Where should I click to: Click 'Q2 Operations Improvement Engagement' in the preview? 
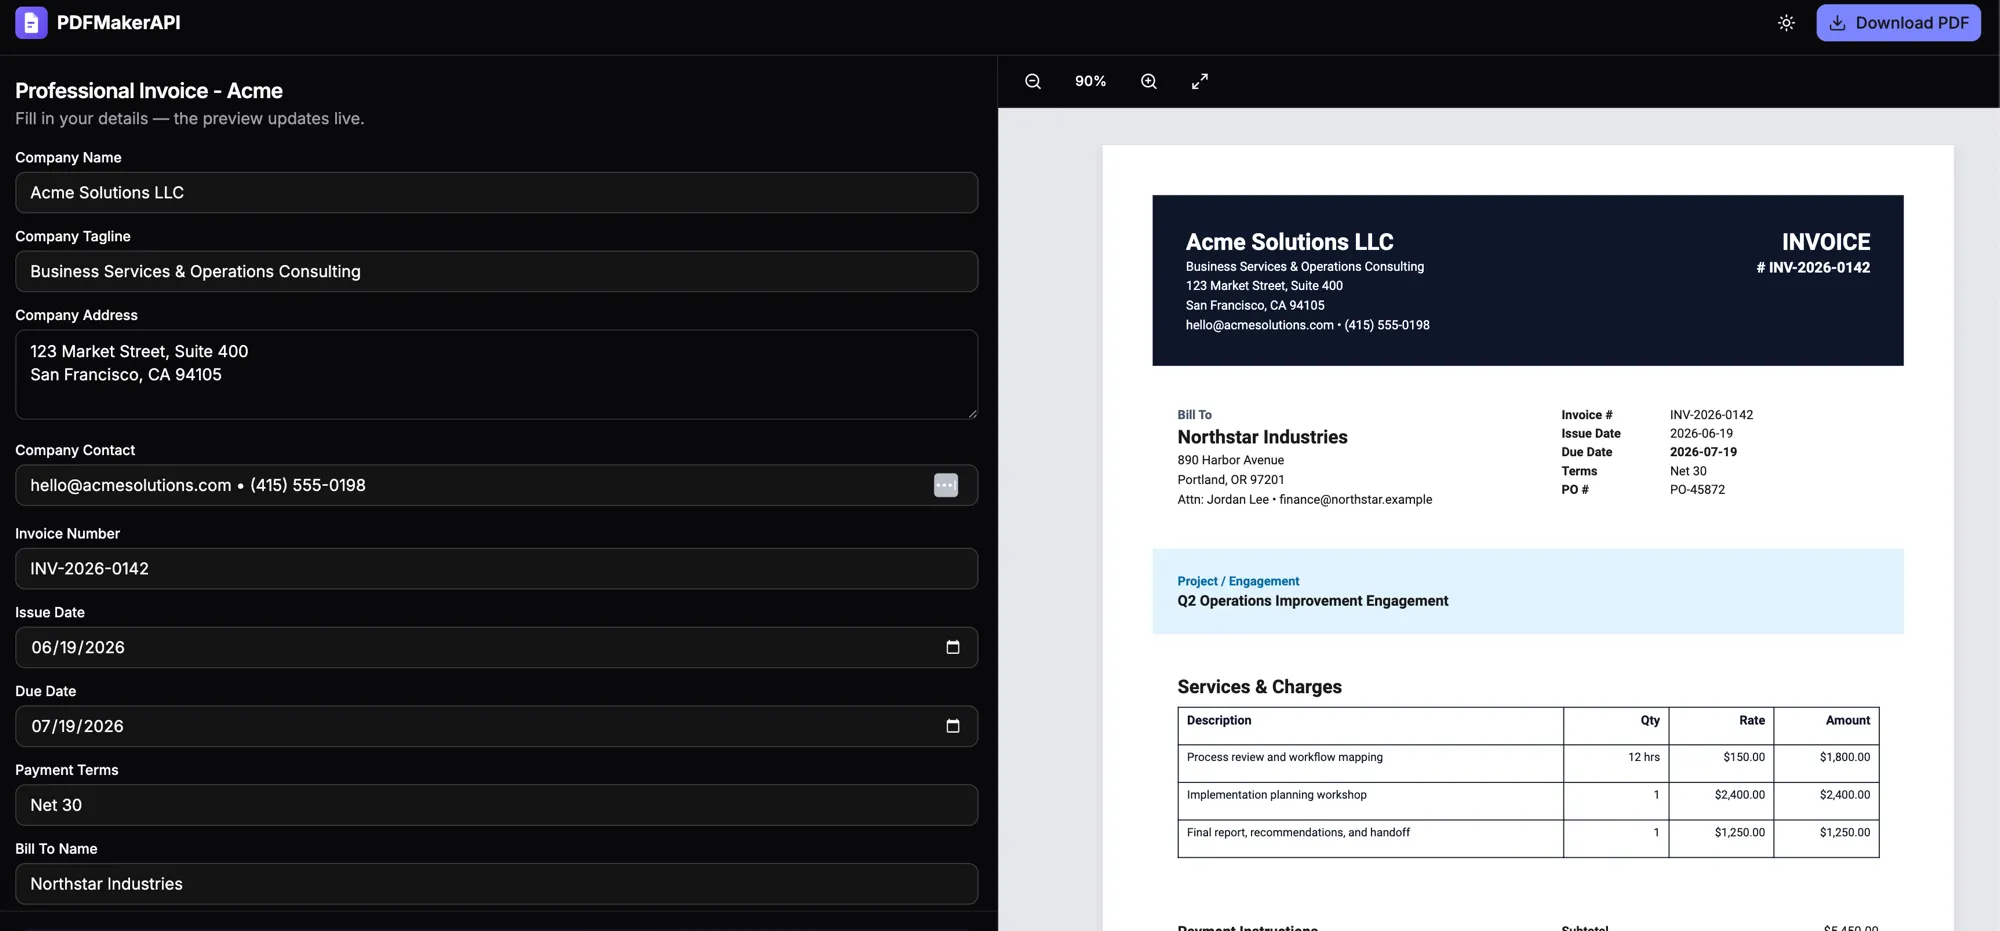[1312, 601]
